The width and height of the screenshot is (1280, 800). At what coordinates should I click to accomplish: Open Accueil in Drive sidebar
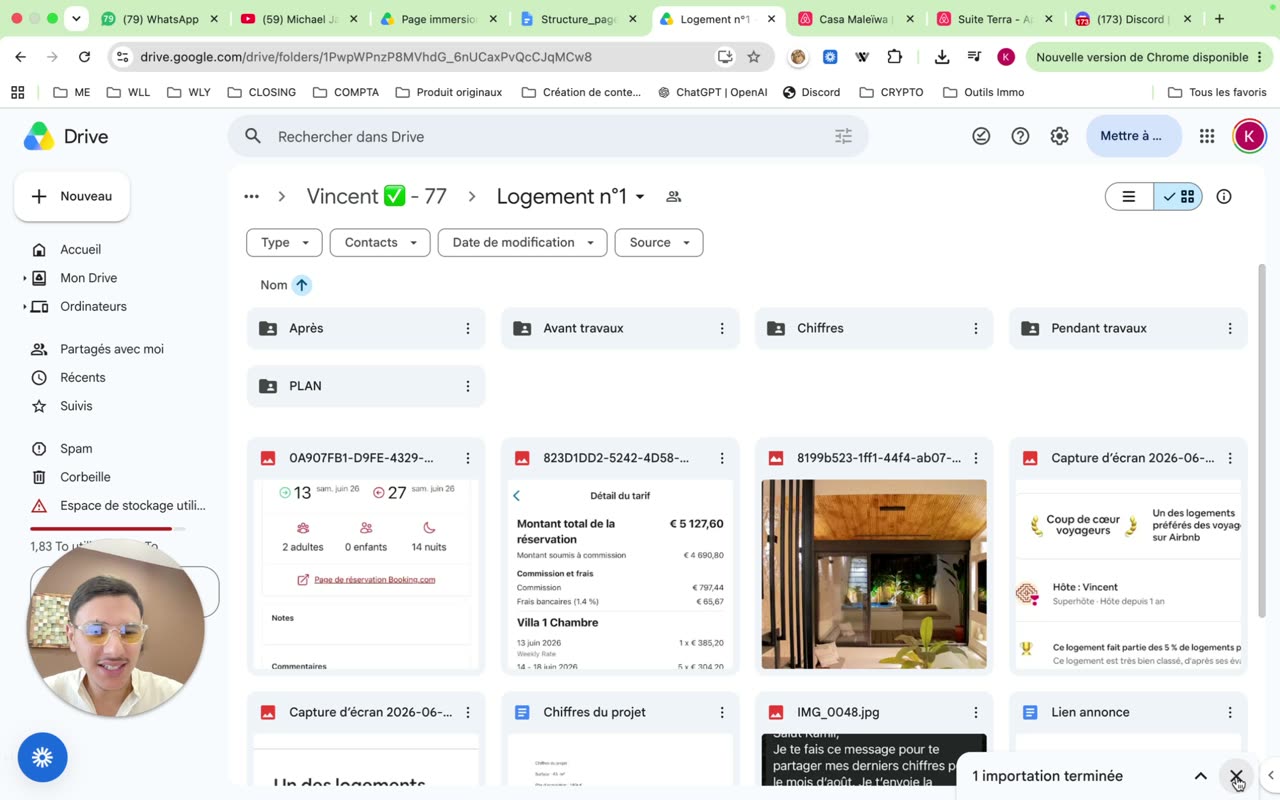(80, 250)
